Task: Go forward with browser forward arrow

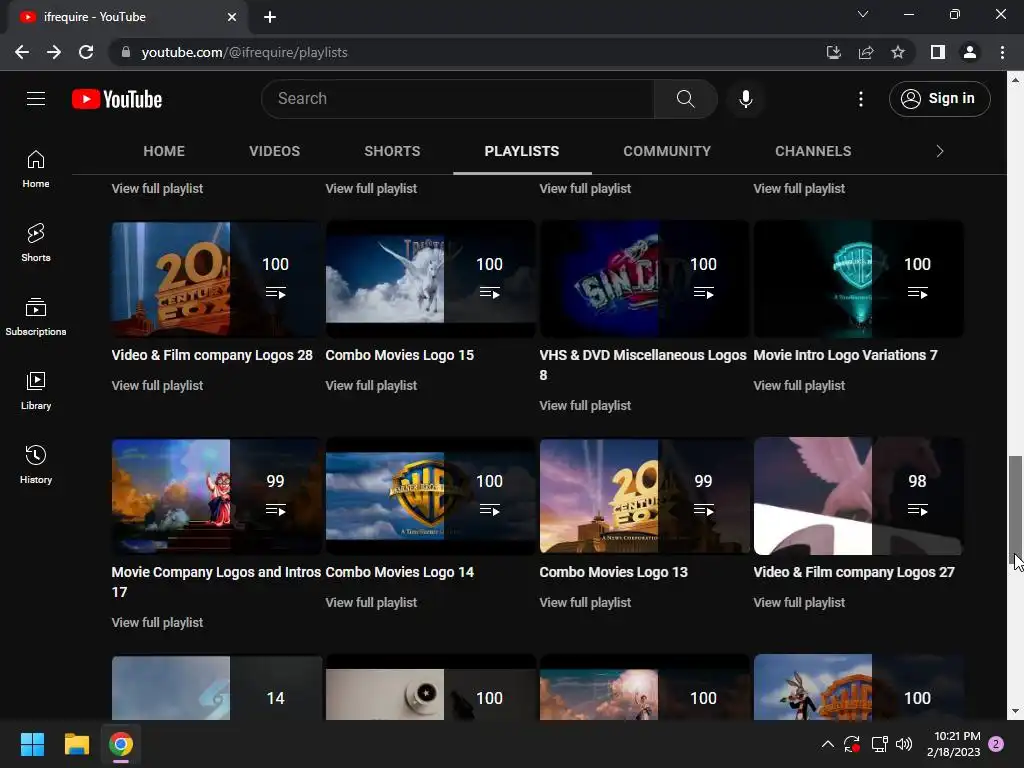Action: pos(54,52)
